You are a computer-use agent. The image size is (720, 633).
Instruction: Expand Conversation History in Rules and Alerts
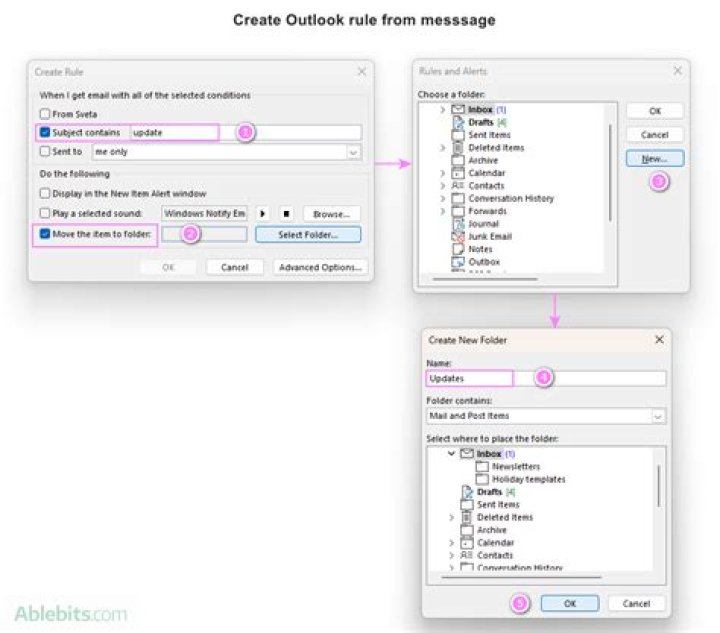point(443,198)
